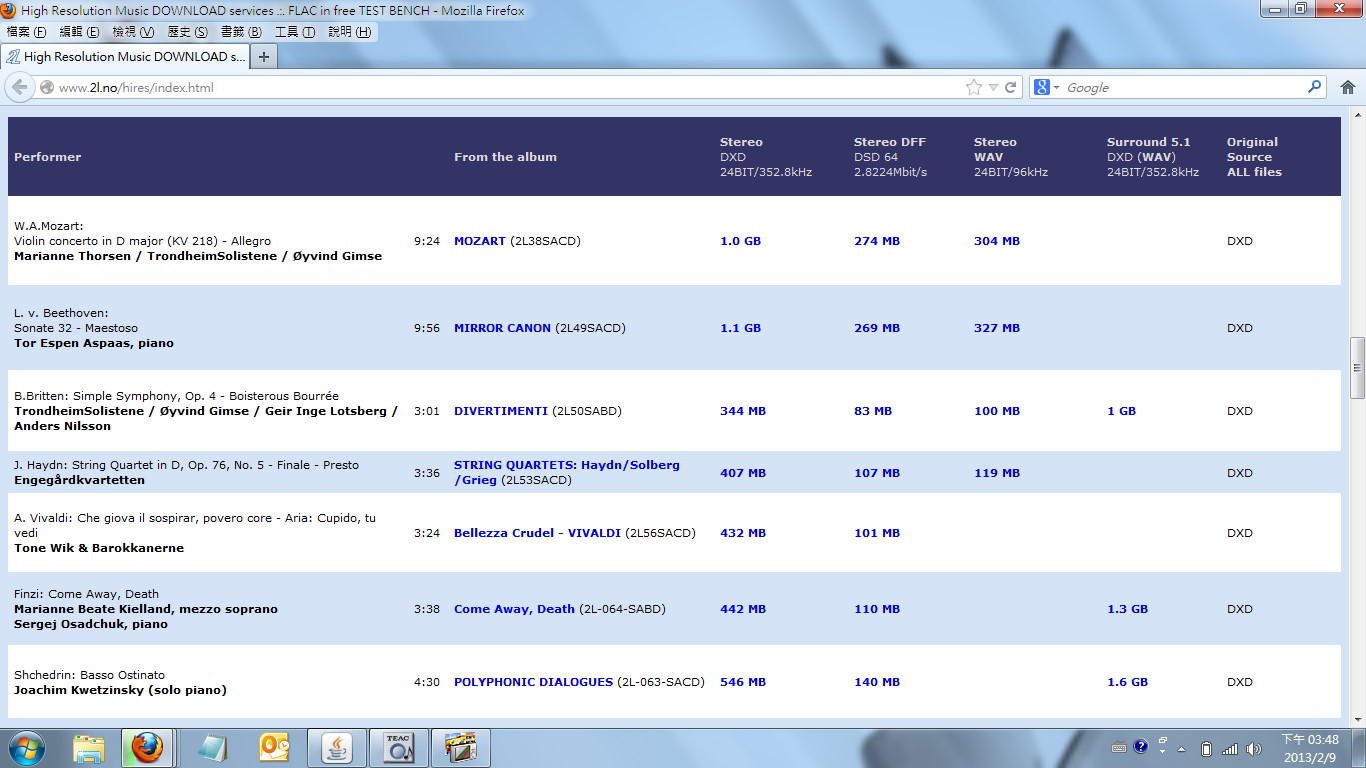Click the page vertical scrollbar thumb
The image size is (1366, 768).
point(1357,368)
